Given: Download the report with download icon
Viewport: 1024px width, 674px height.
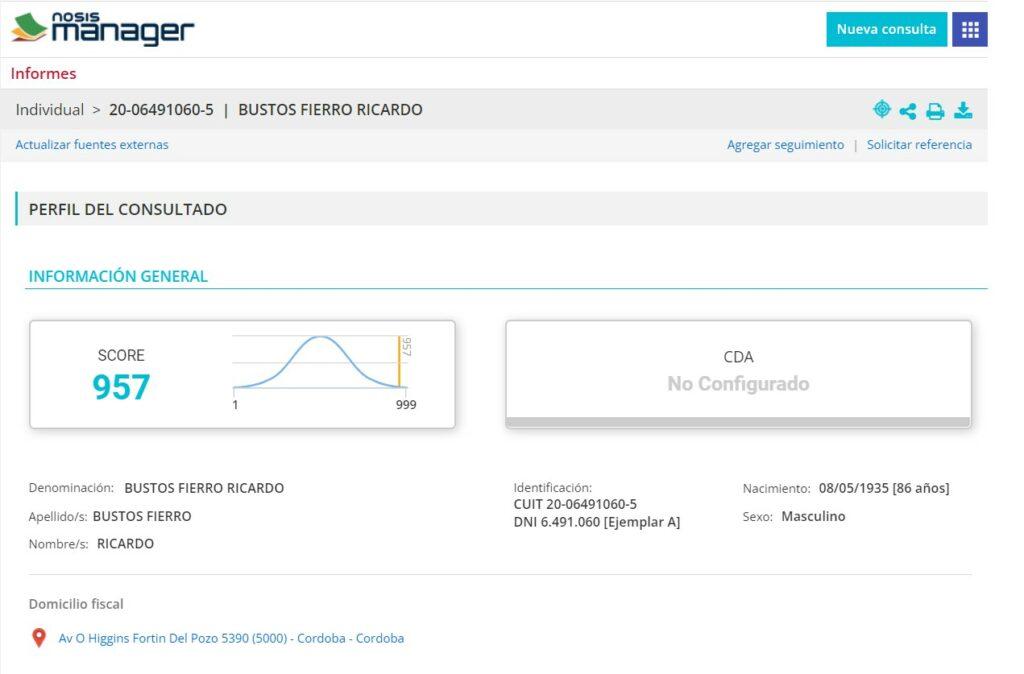Looking at the screenshot, I should point(963,110).
